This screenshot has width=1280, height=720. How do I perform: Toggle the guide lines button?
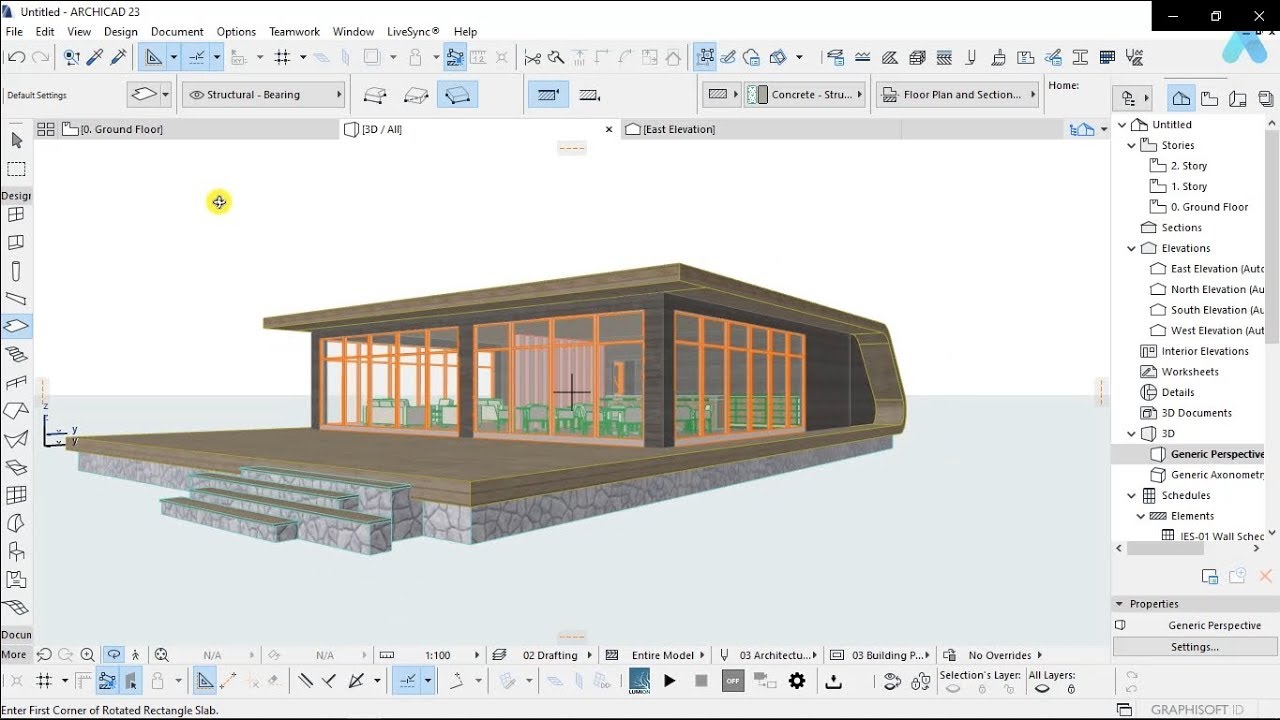152,57
